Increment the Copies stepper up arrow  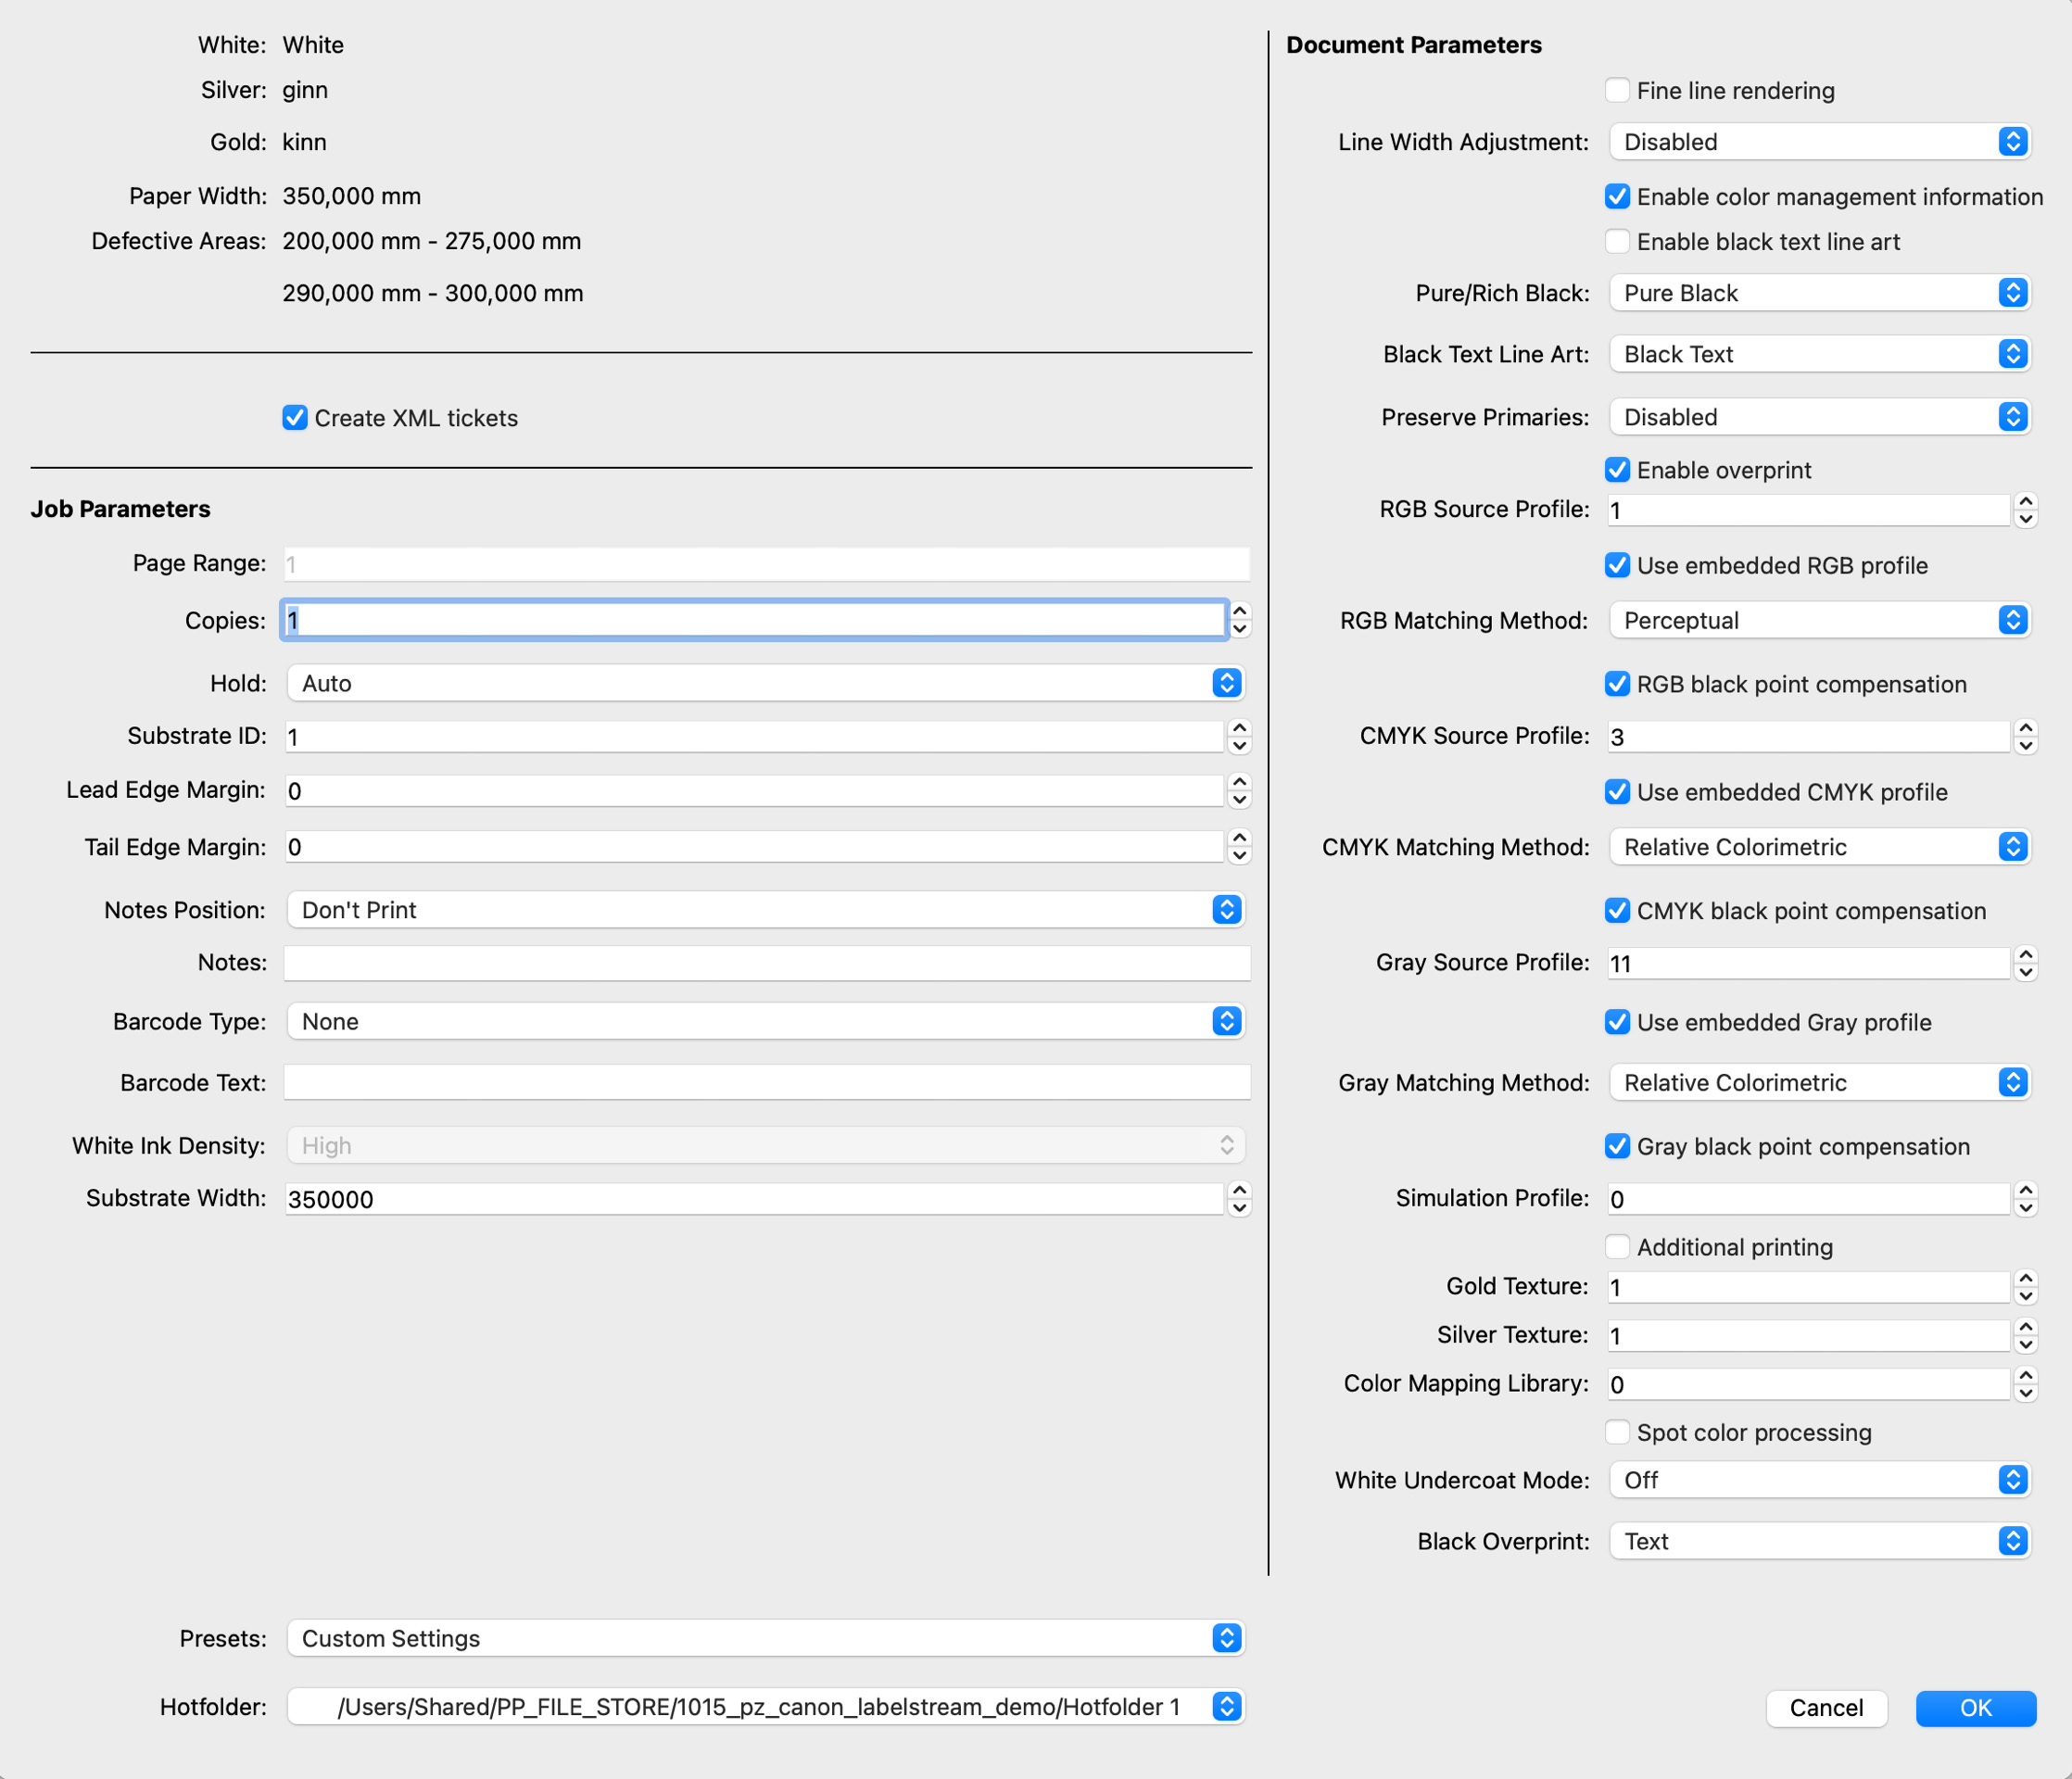tap(1239, 611)
